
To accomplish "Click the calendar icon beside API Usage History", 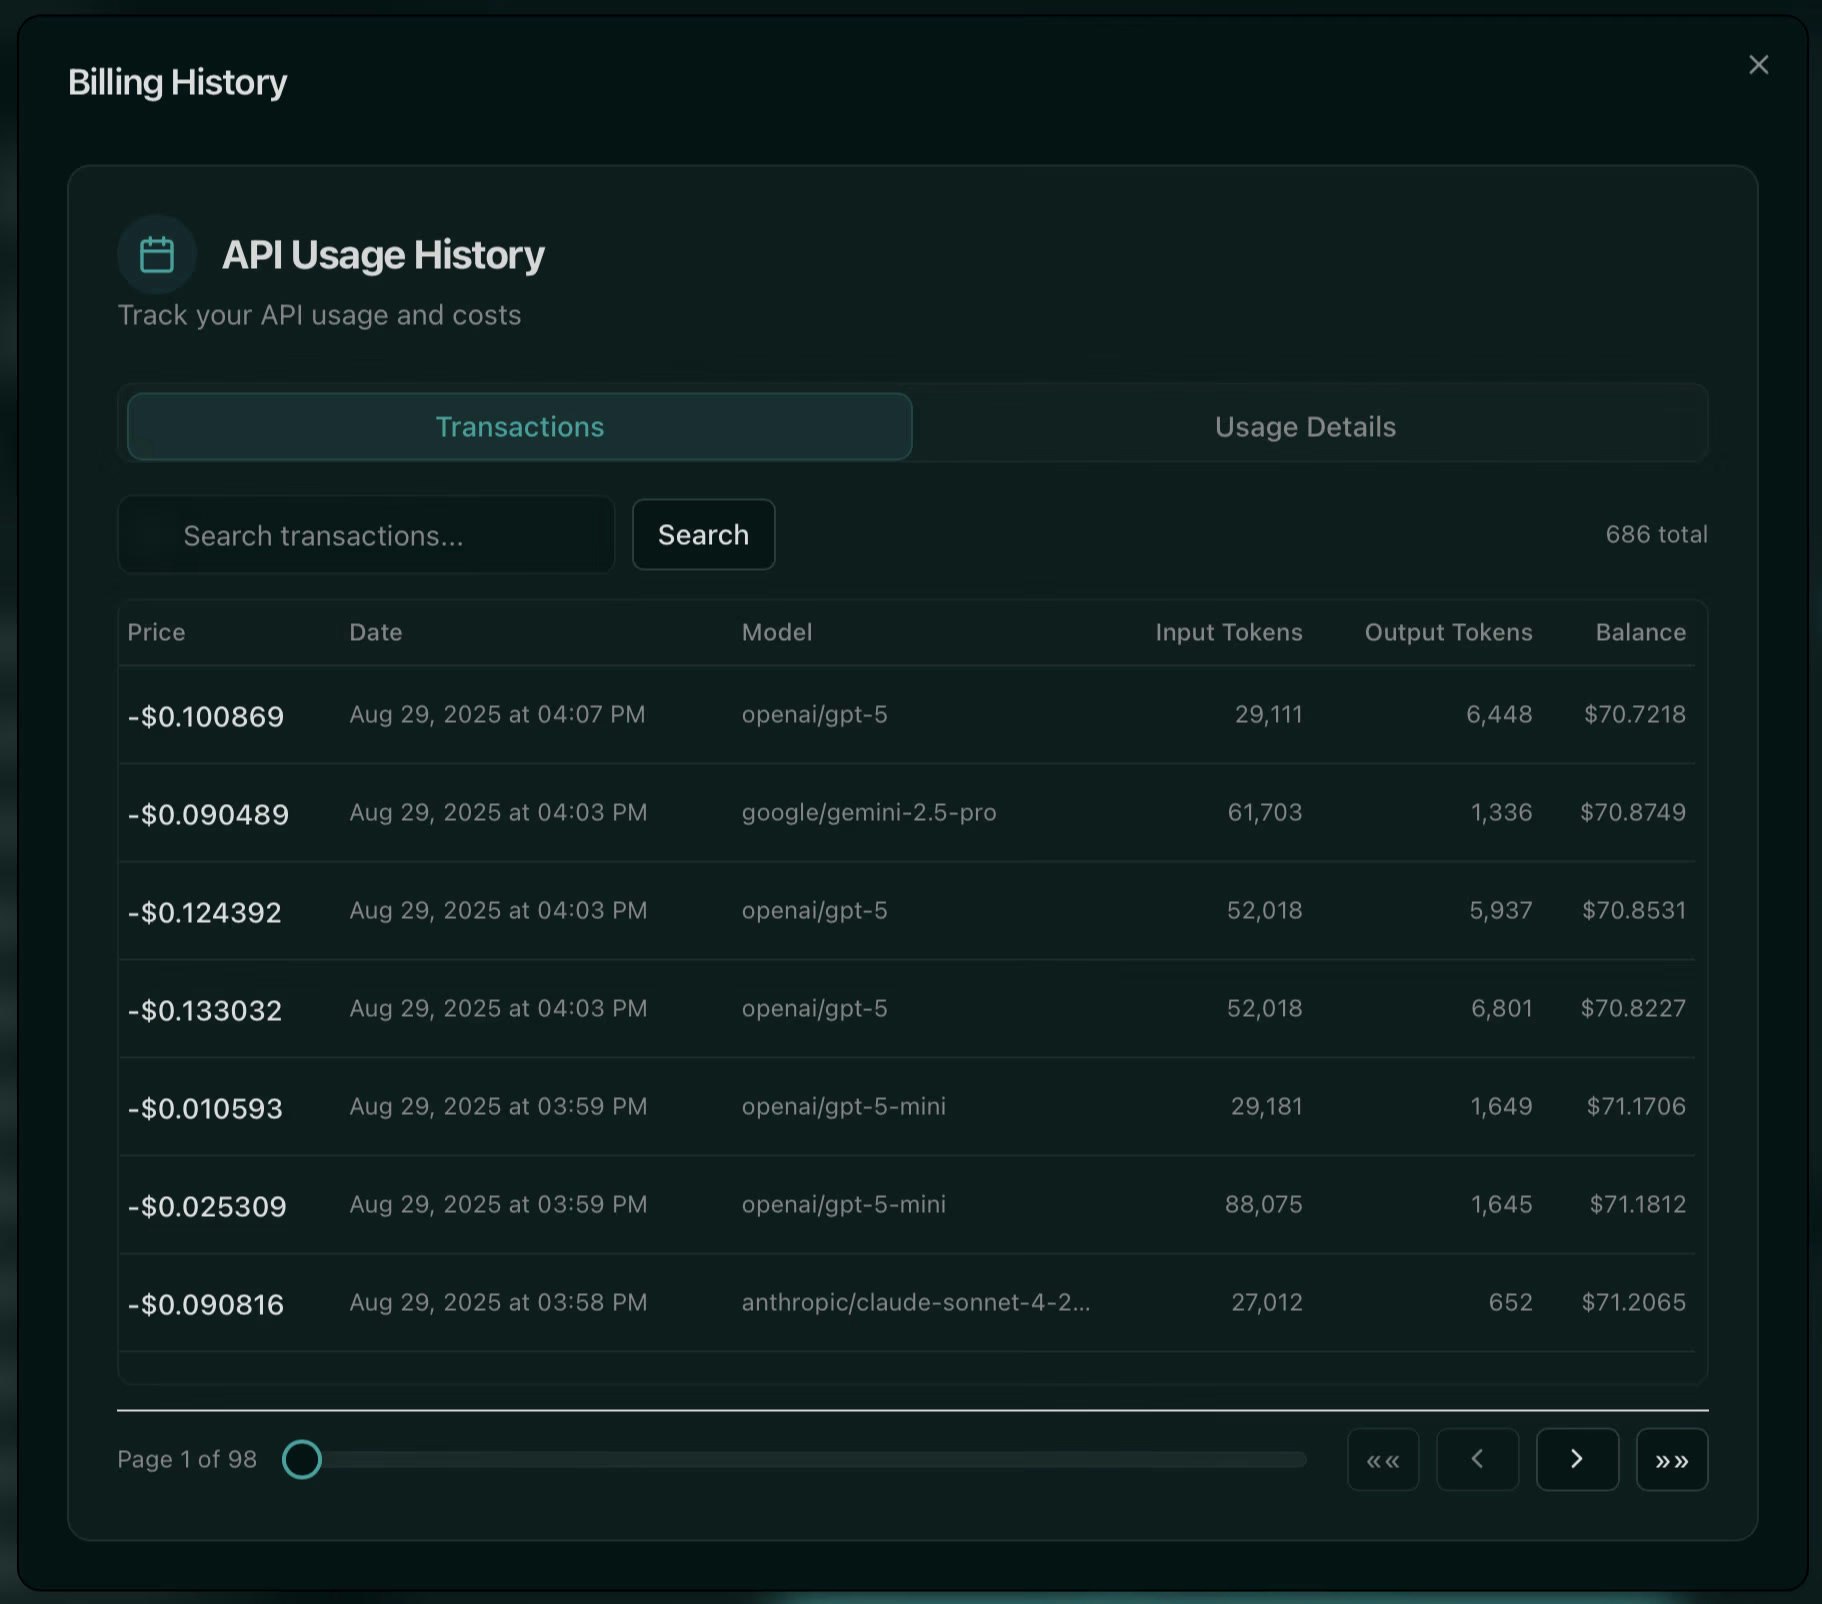I will click(x=157, y=254).
